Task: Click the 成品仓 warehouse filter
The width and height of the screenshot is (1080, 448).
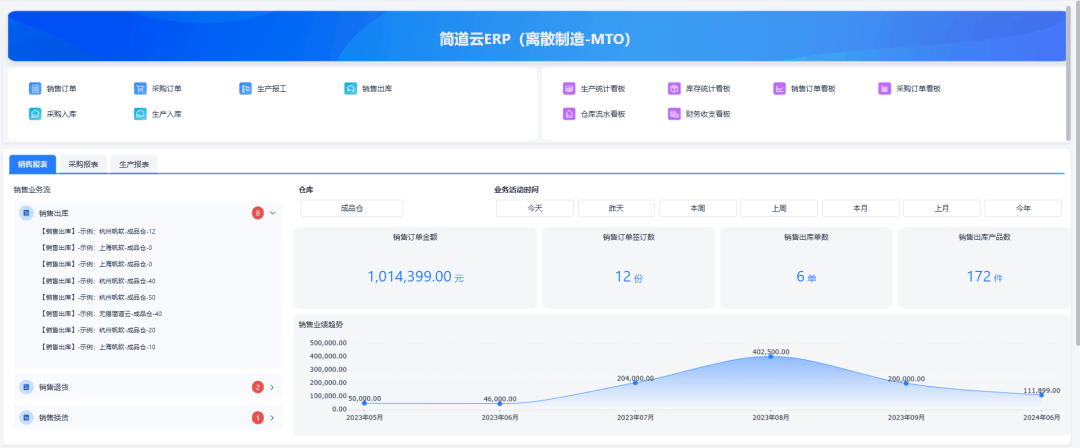Action: click(x=352, y=208)
